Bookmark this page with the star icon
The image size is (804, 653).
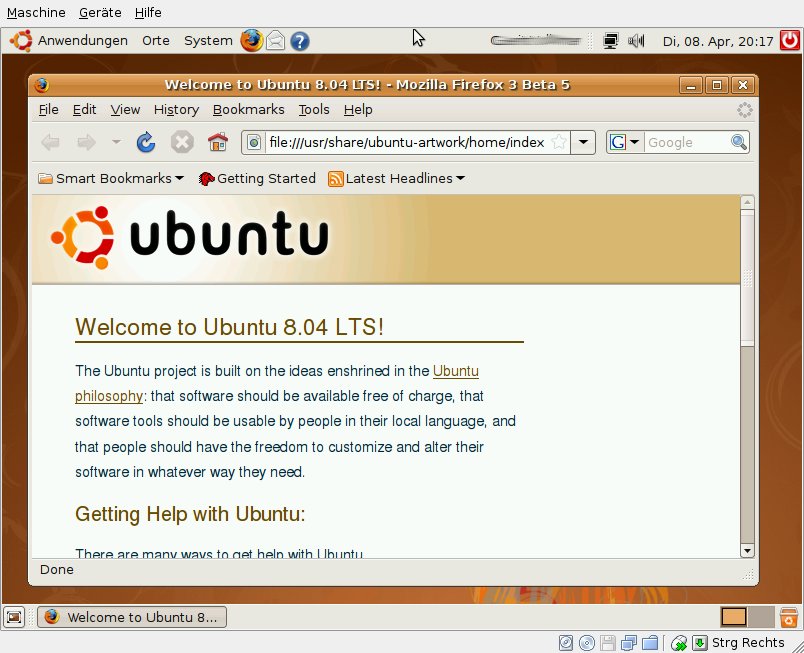[x=559, y=142]
